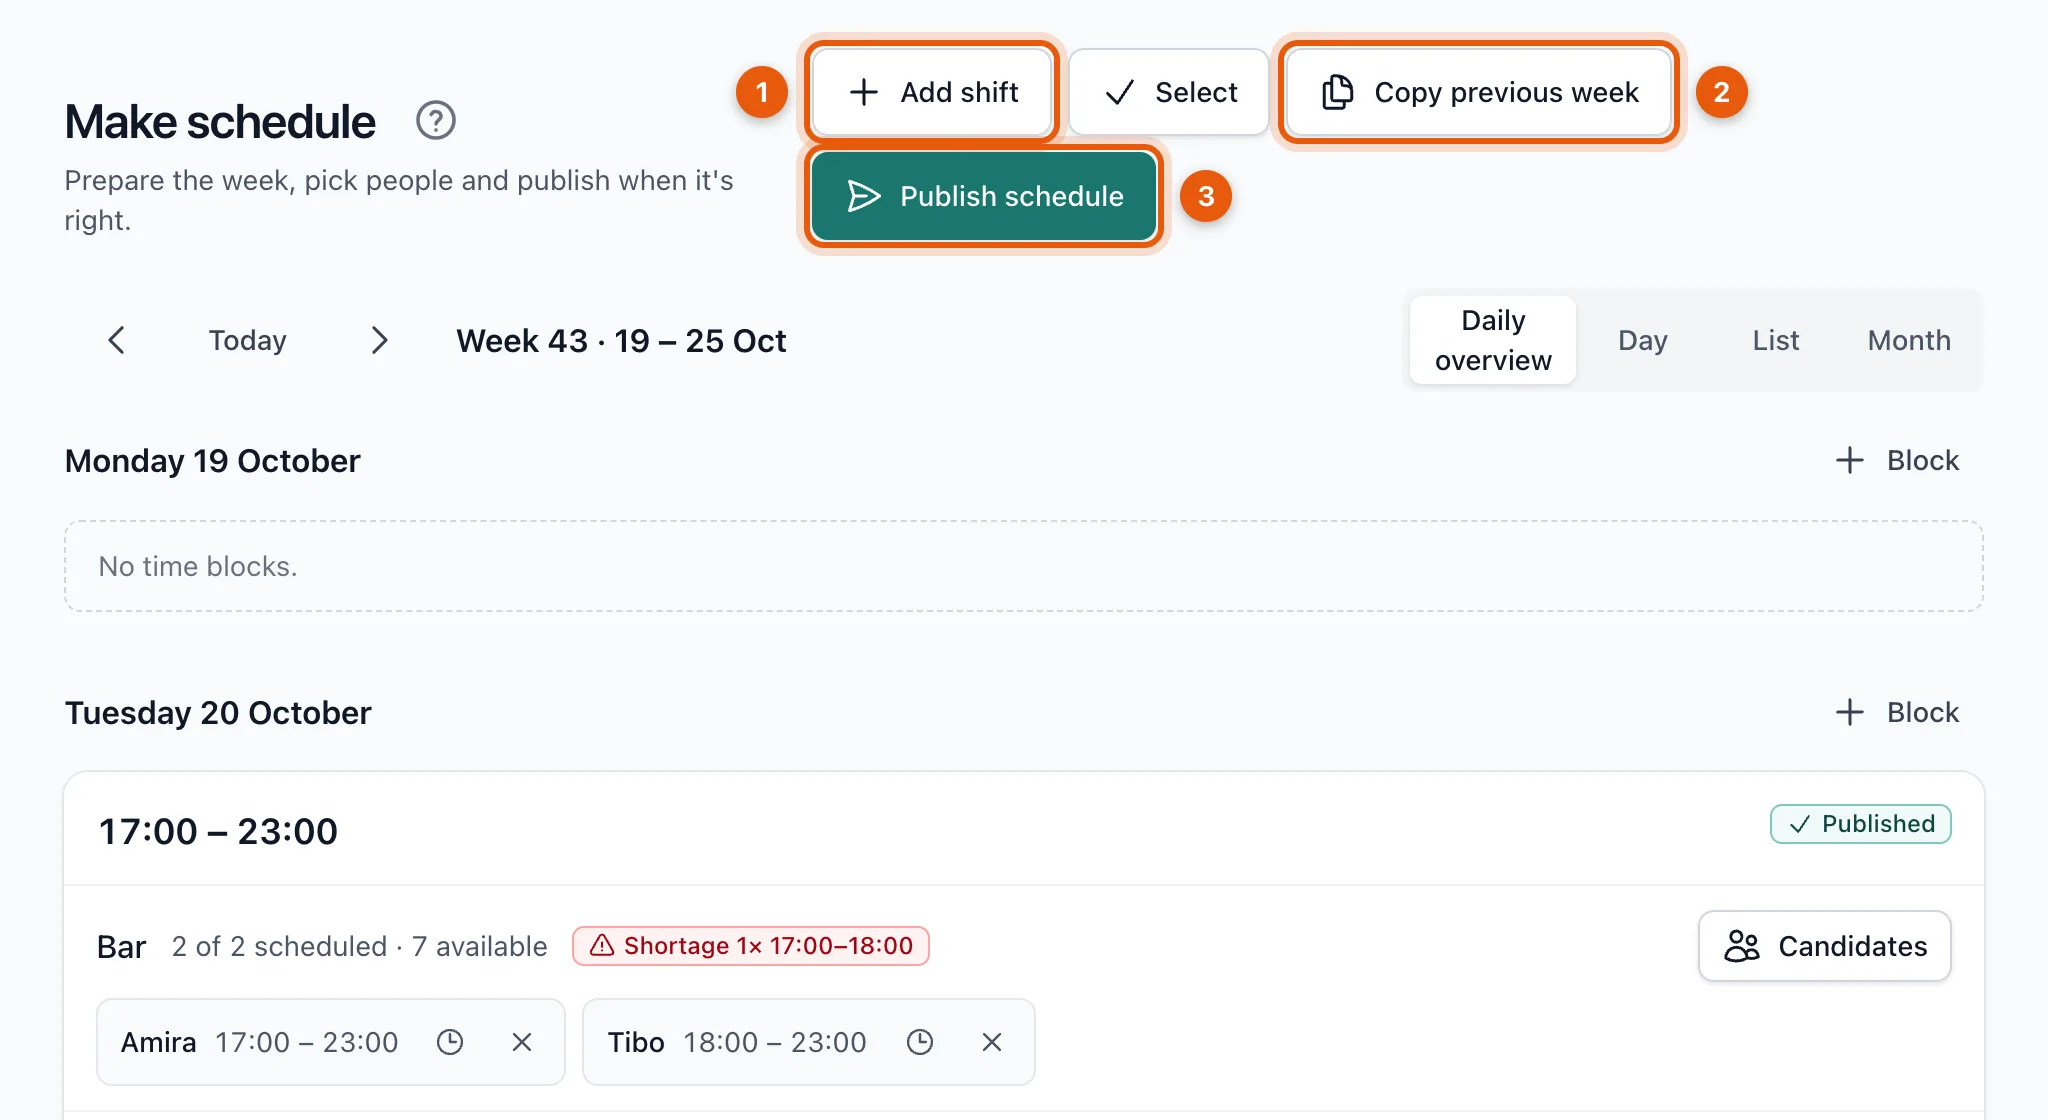Click the Select button
The image size is (2048, 1120).
click(x=1169, y=92)
